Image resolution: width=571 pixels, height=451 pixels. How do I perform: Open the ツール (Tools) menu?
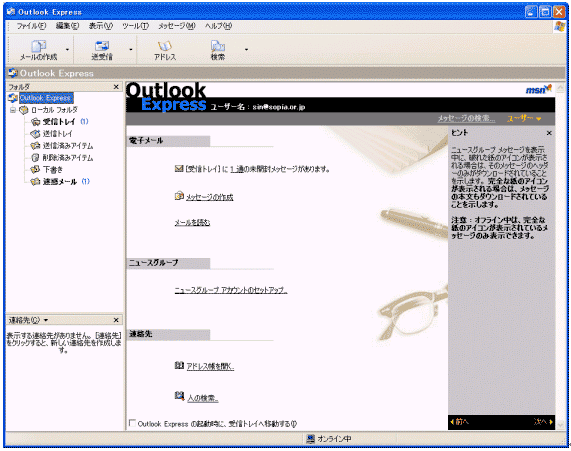[135, 26]
